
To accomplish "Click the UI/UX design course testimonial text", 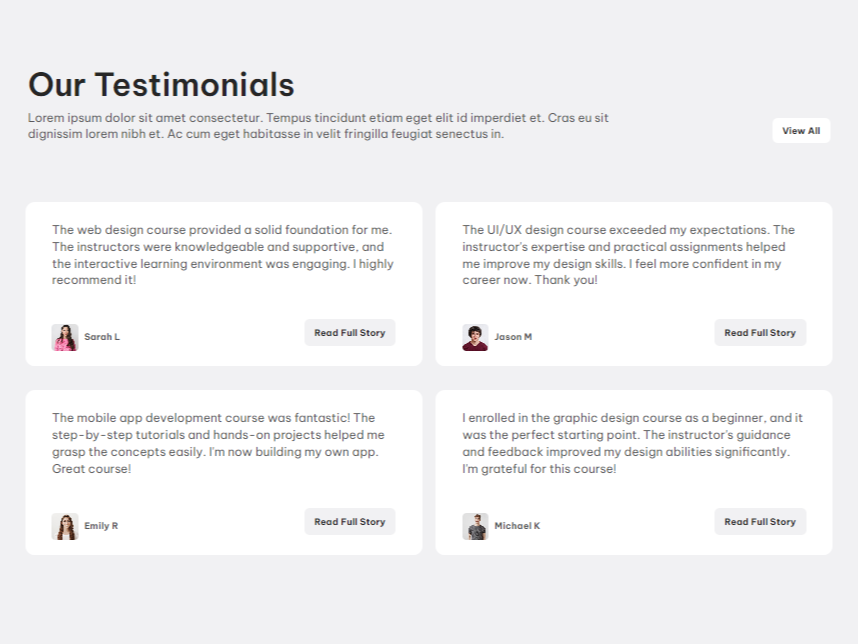I will pos(628,255).
